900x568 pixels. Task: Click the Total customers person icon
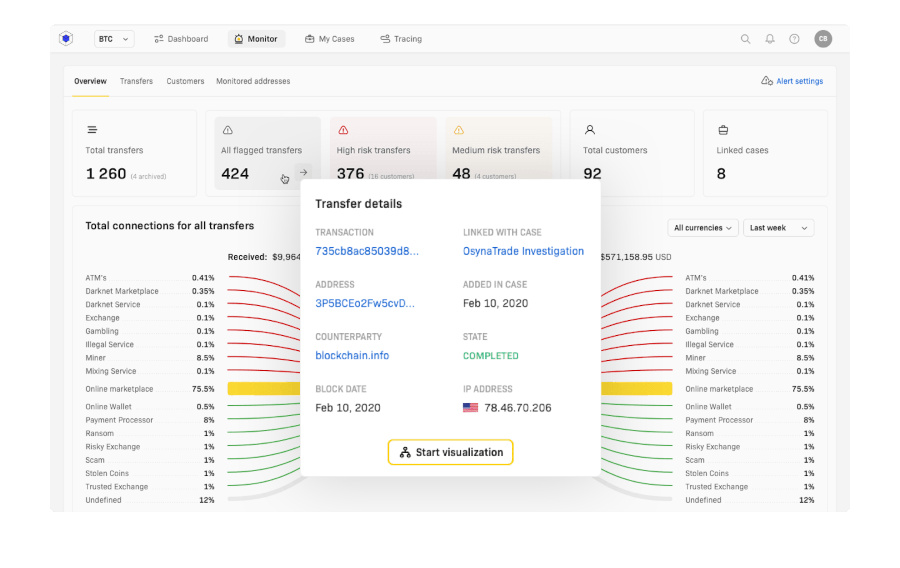[590, 130]
